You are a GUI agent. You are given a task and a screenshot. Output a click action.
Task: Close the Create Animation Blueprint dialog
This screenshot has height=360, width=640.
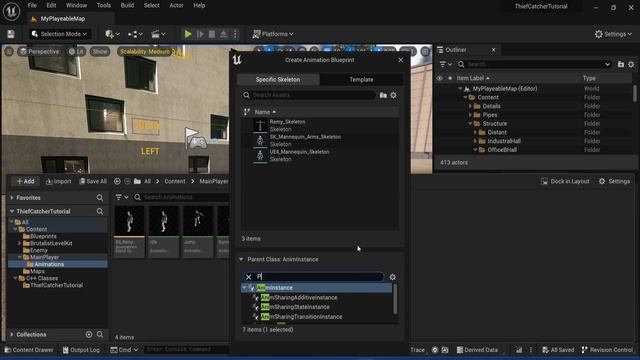(x=401, y=60)
